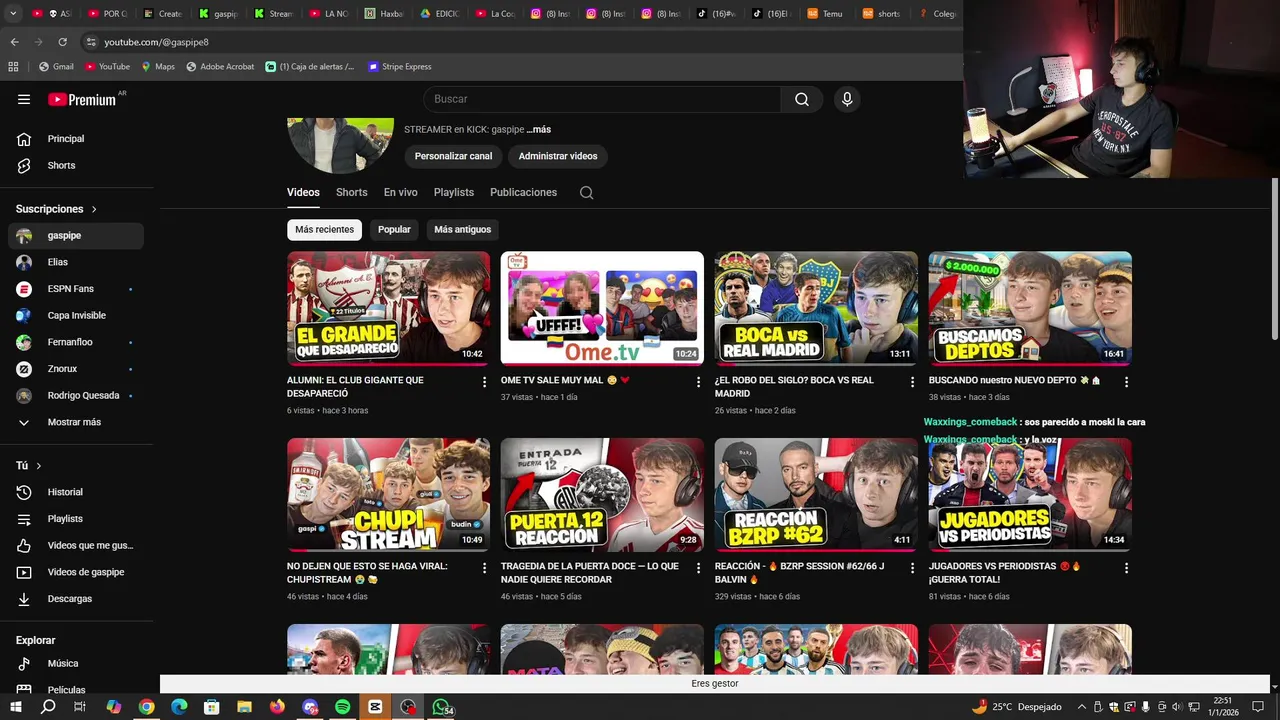Select the Popular filter chip
The image size is (1280, 720).
(x=394, y=230)
